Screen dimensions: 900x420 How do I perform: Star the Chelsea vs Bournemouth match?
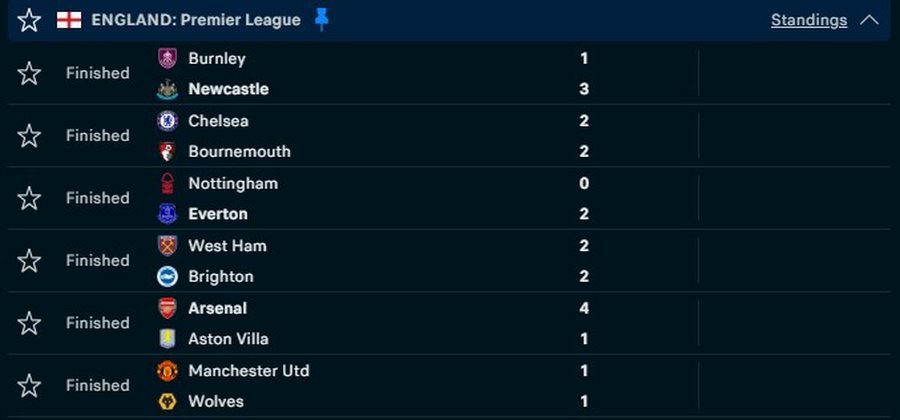pos(29,136)
